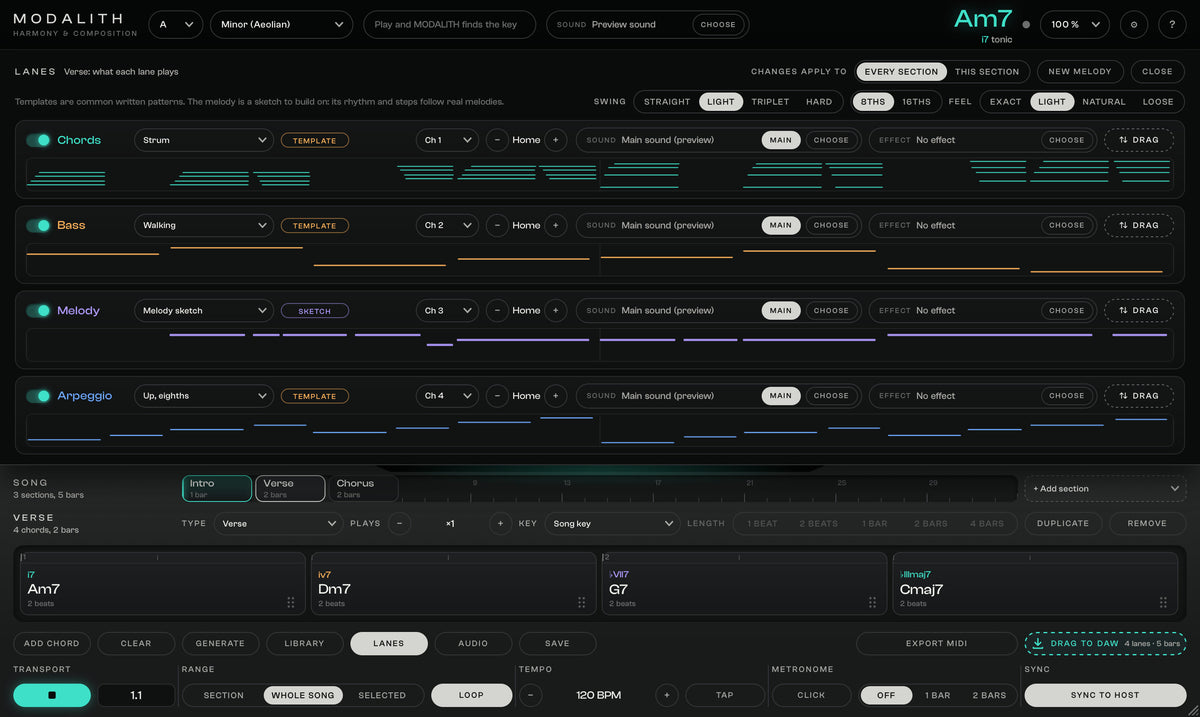Turn off the Arpeggio lane switch
This screenshot has height=717, width=1200.
click(x=38, y=396)
